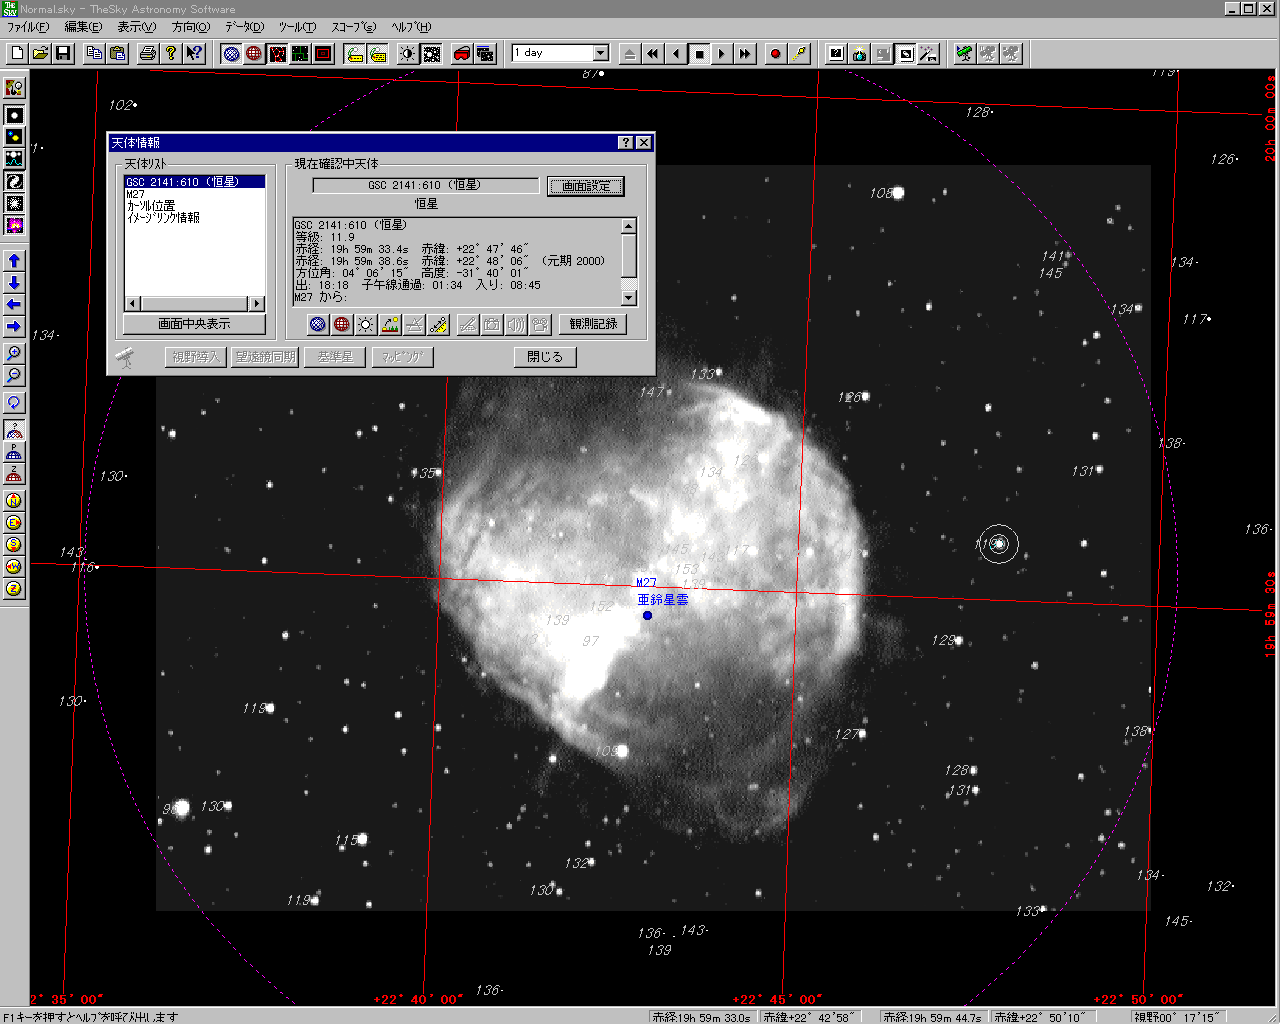Screen dimensions: 1280x1024
Task: Save using the floppy disk icon
Action: pyautogui.click(x=63, y=53)
